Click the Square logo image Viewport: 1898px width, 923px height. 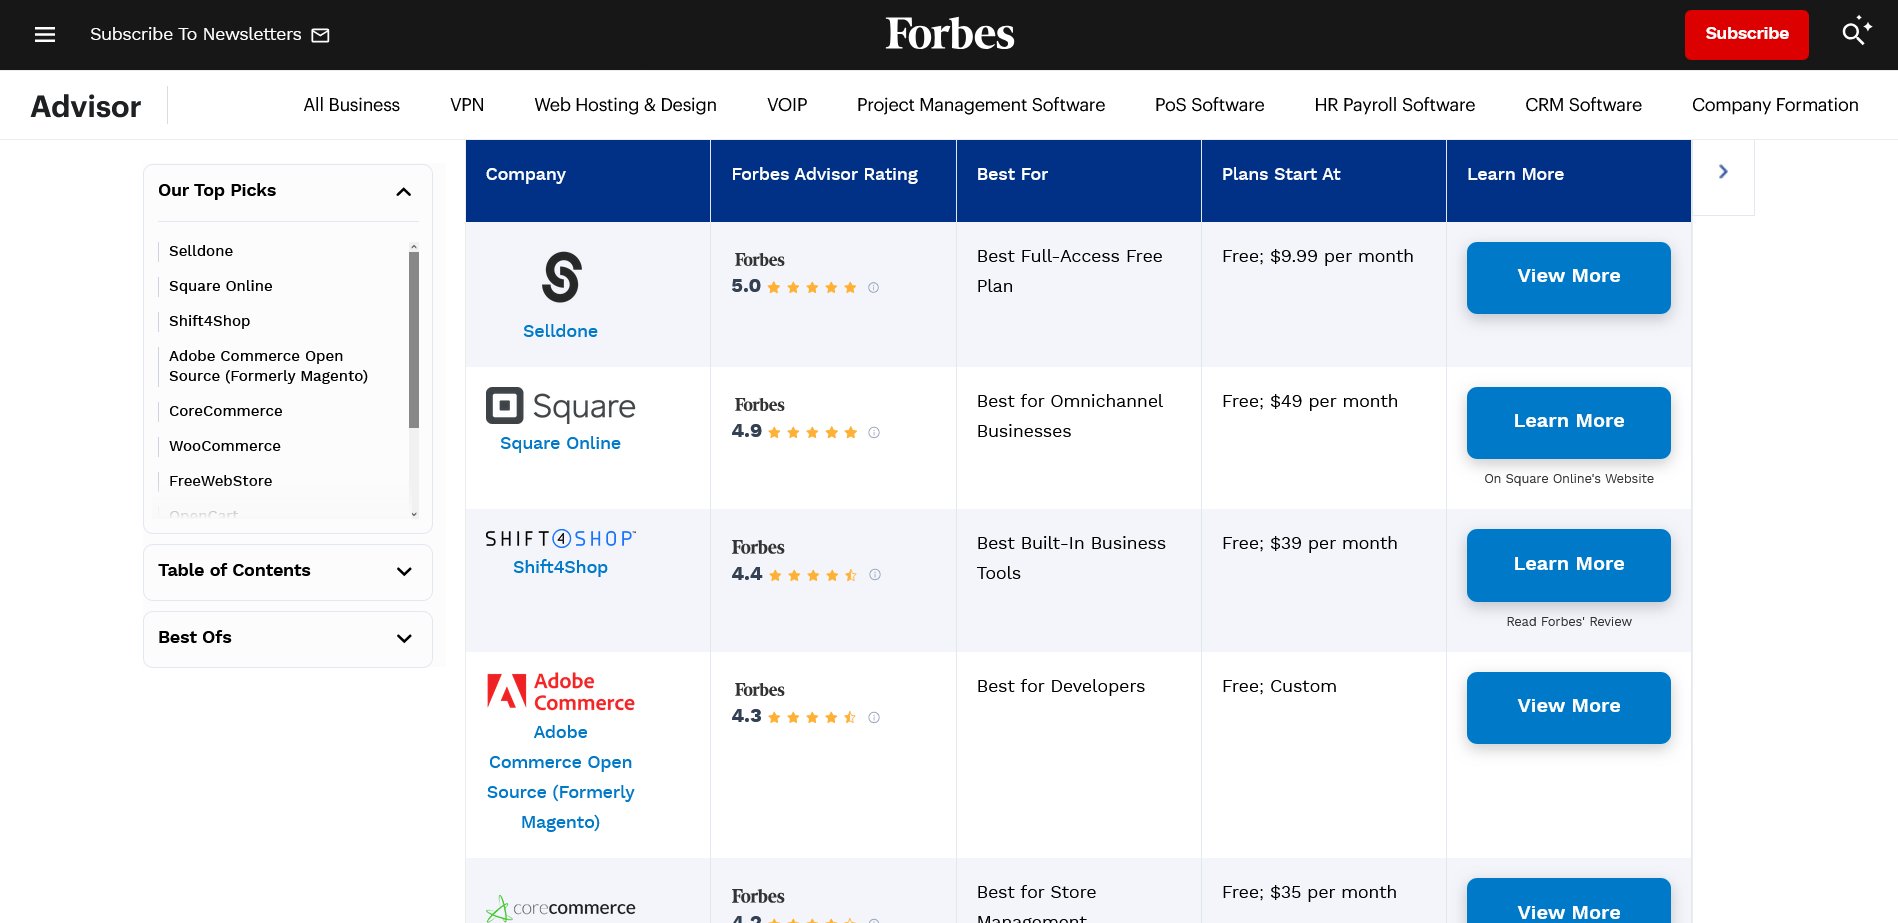pos(560,406)
